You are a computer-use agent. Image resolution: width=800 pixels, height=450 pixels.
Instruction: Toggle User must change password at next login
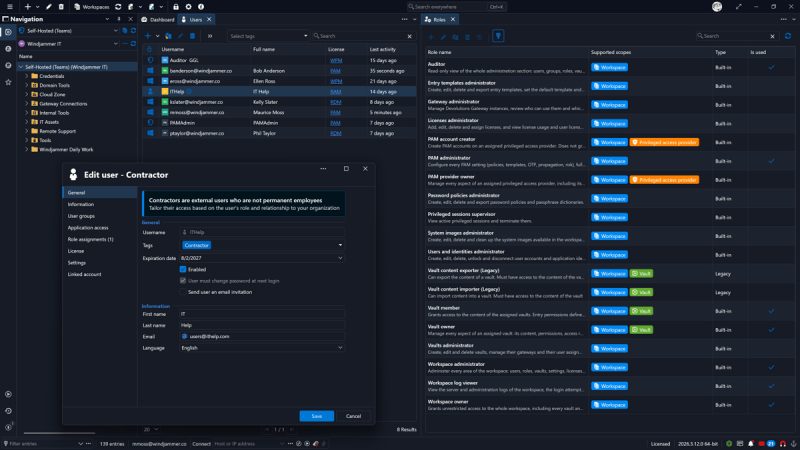[x=183, y=281]
